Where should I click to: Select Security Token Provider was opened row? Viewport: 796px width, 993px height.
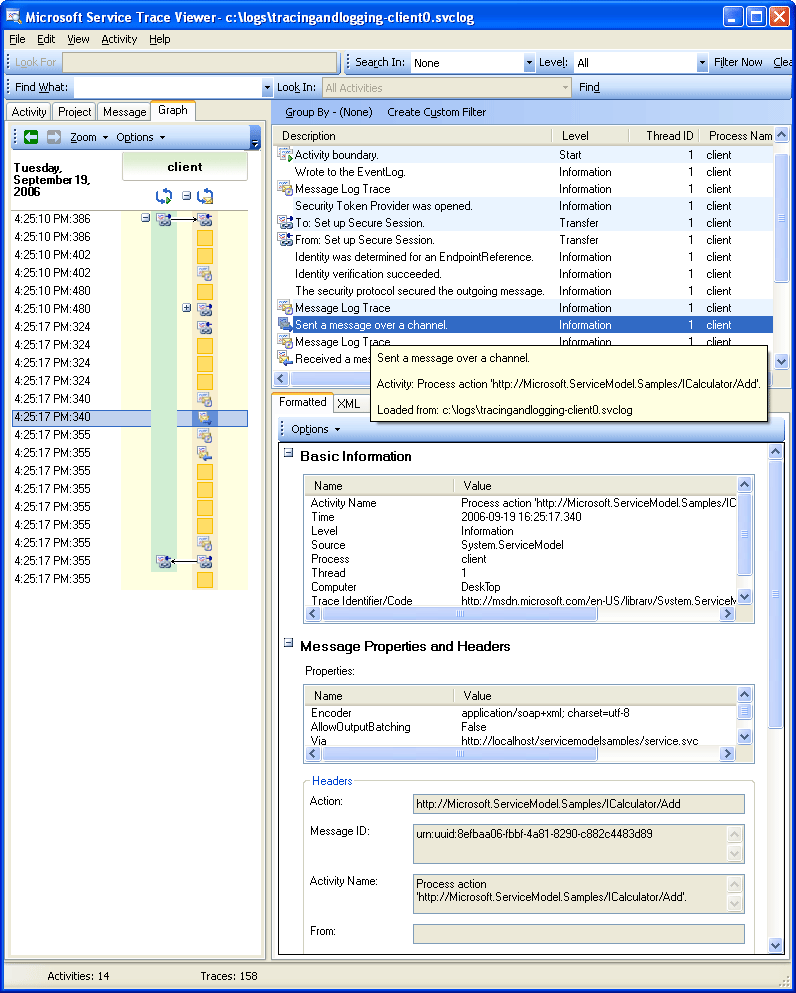coord(524,206)
